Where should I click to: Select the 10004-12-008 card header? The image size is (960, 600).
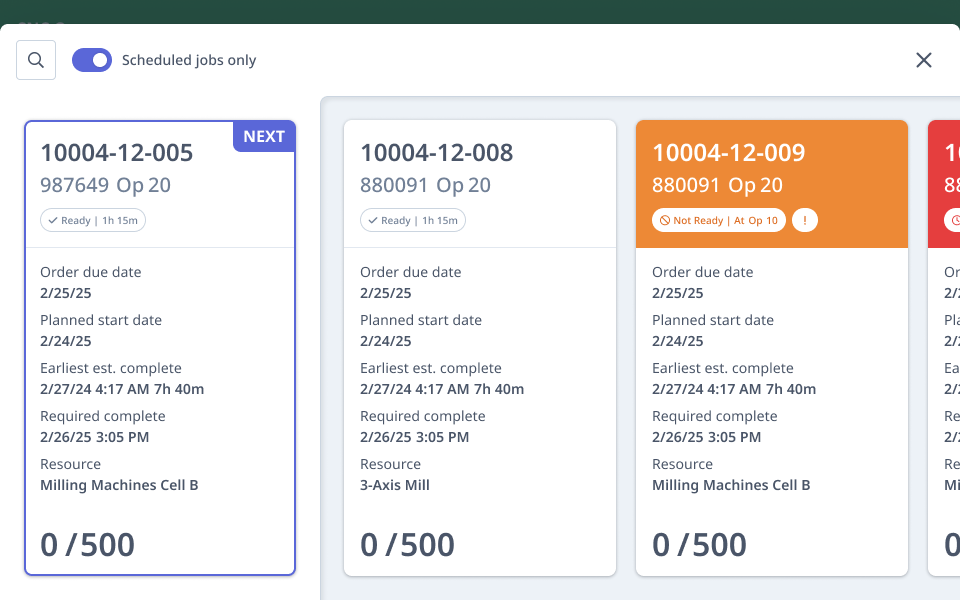pyautogui.click(x=436, y=153)
